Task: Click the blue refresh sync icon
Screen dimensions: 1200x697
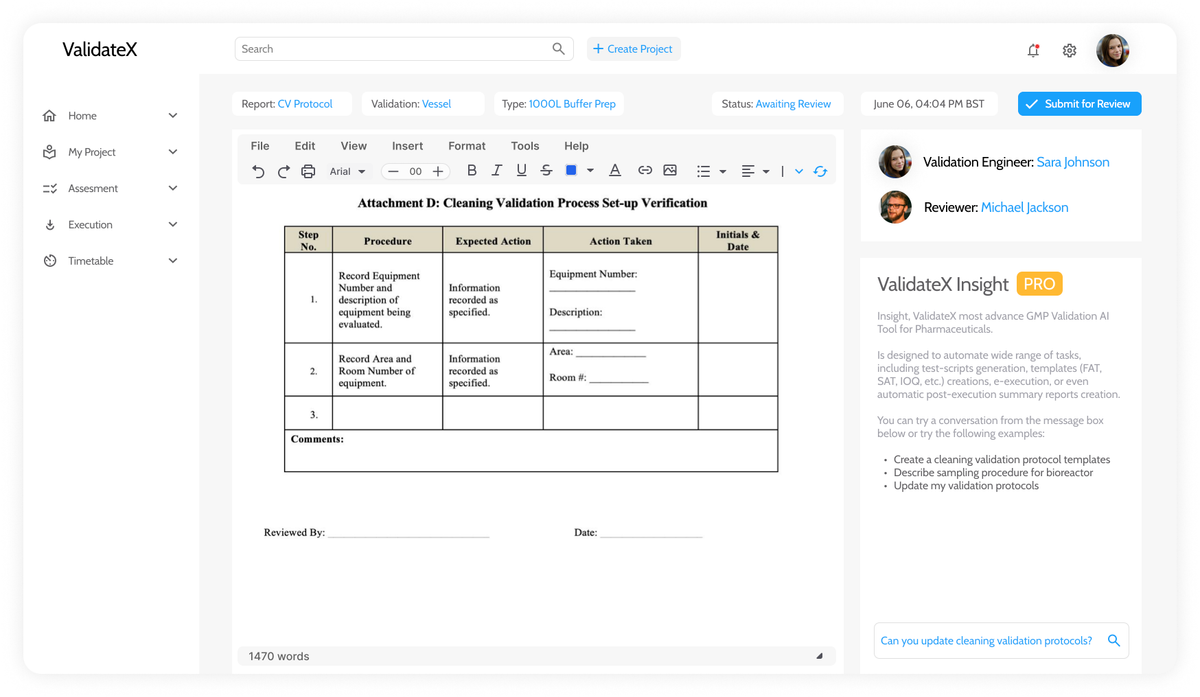Action: (x=820, y=171)
